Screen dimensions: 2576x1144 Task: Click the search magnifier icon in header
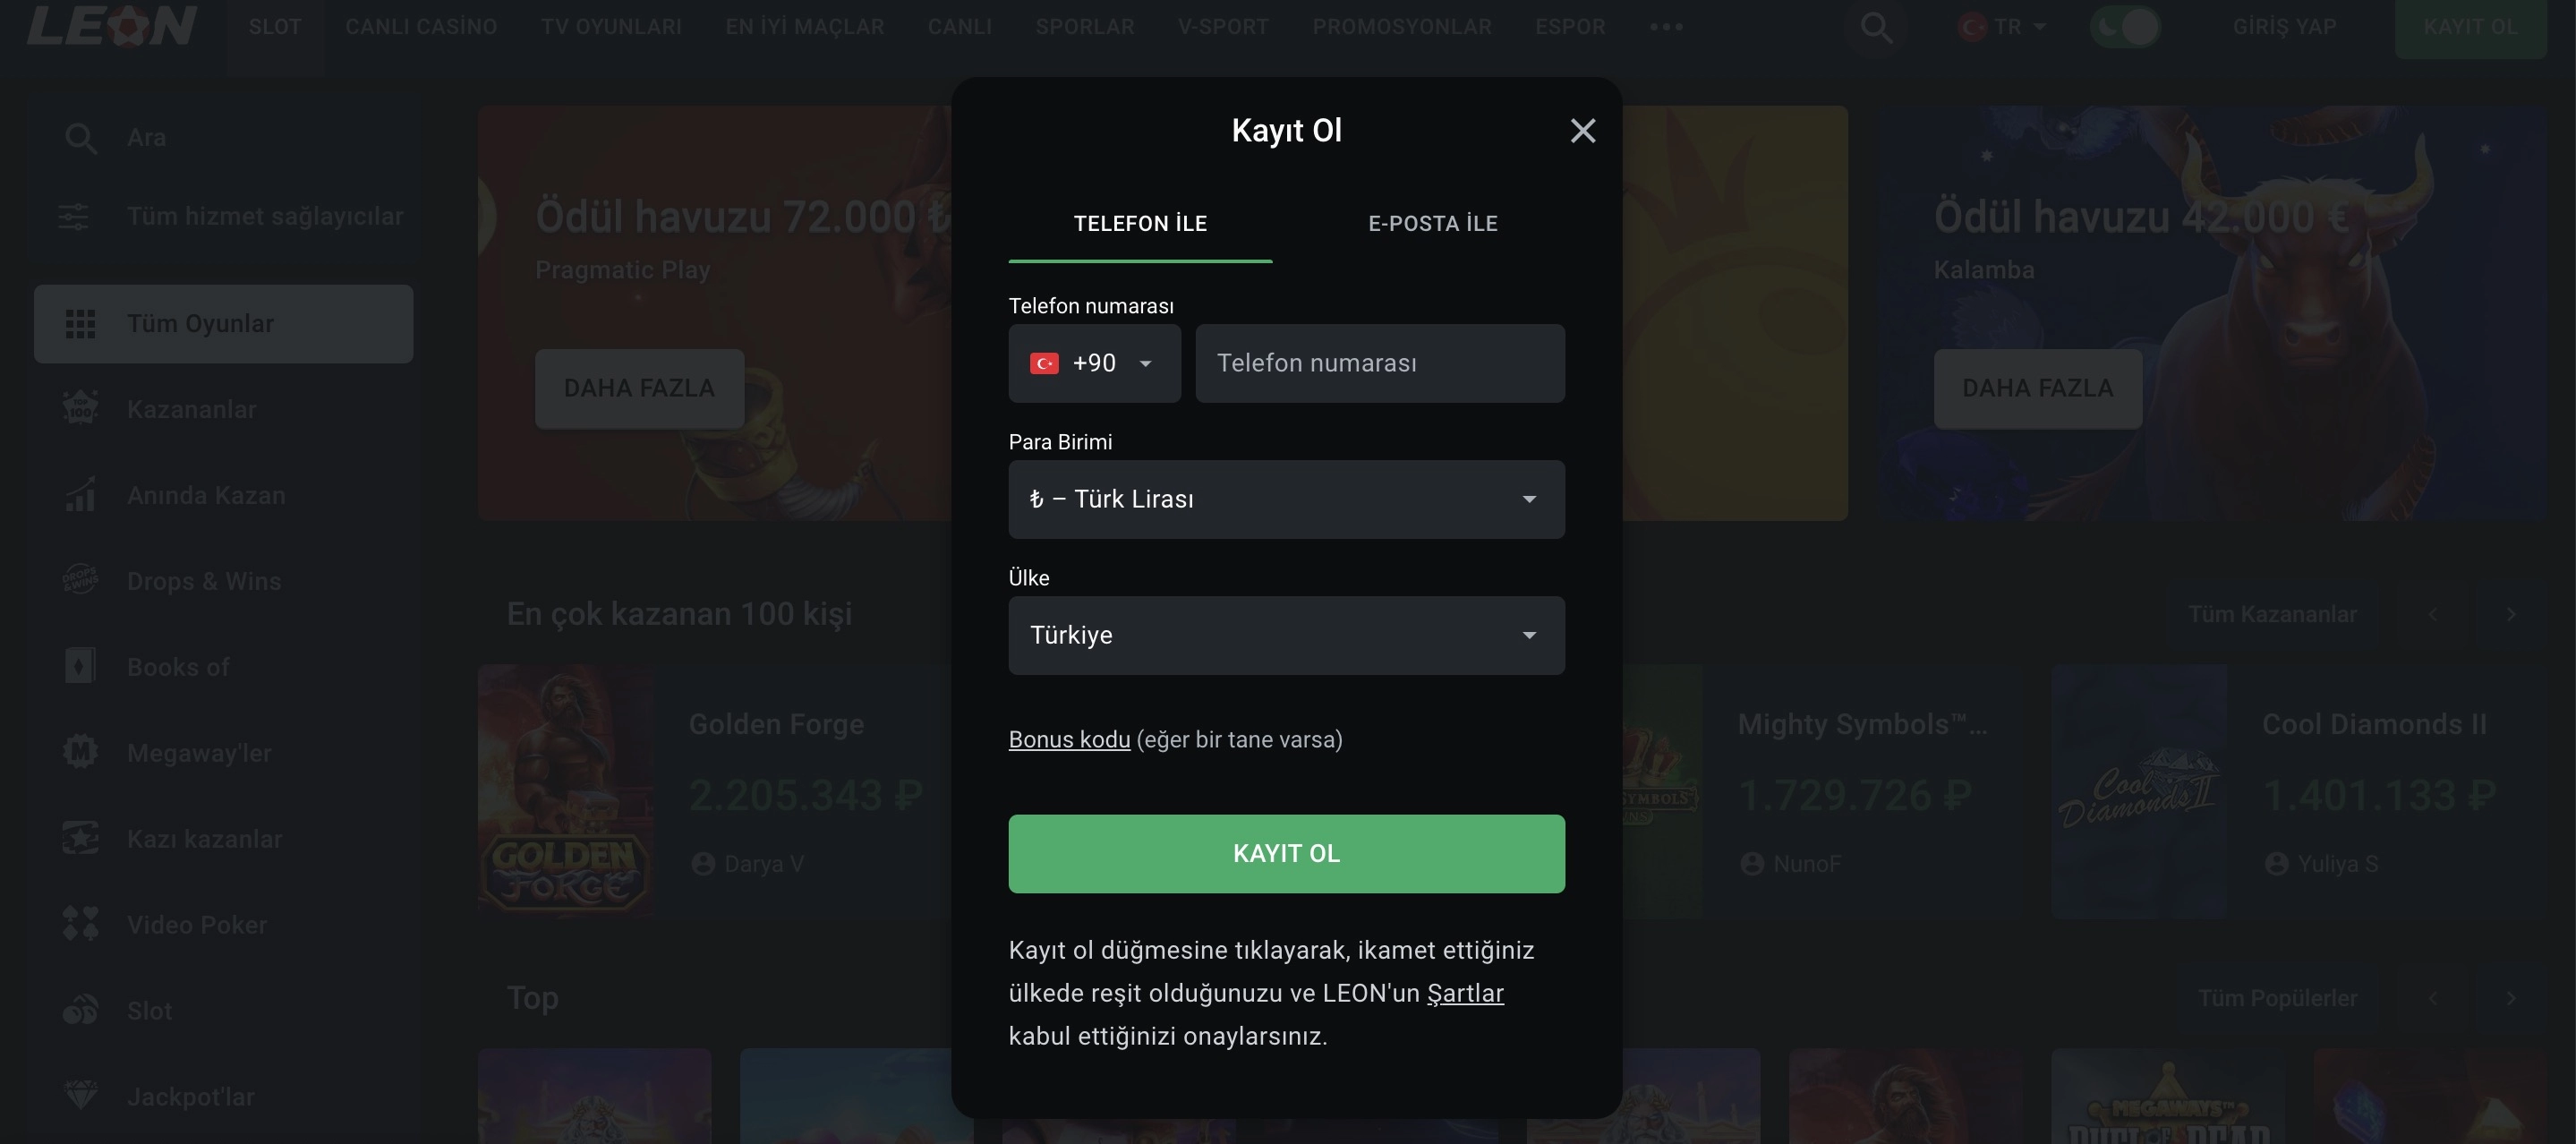pos(1876,27)
